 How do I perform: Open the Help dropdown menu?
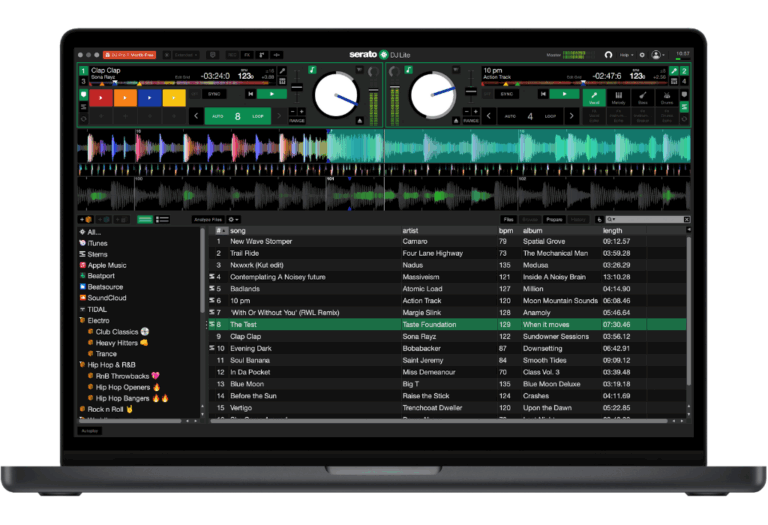click(x=626, y=55)
